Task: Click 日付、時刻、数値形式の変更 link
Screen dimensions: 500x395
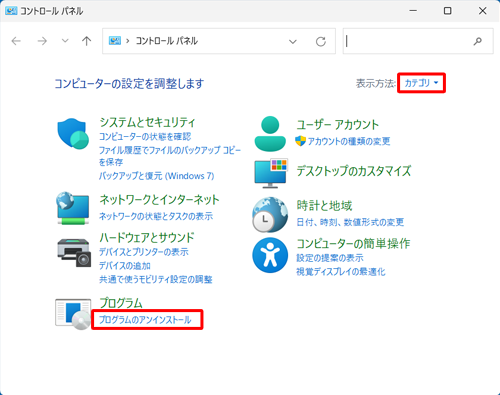Action: coord(350,222)
